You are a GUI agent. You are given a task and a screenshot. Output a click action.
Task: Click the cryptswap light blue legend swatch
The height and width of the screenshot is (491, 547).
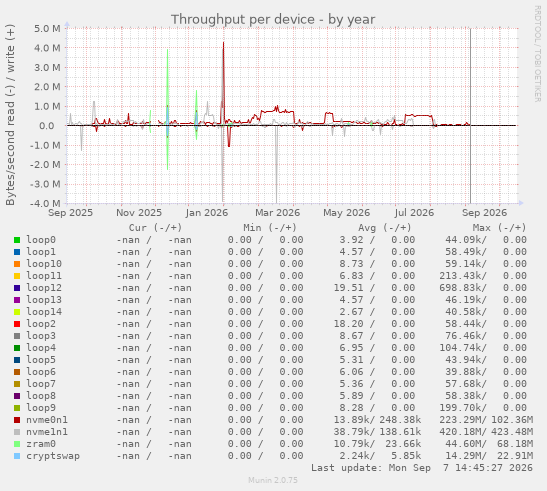tap(17, 456)
